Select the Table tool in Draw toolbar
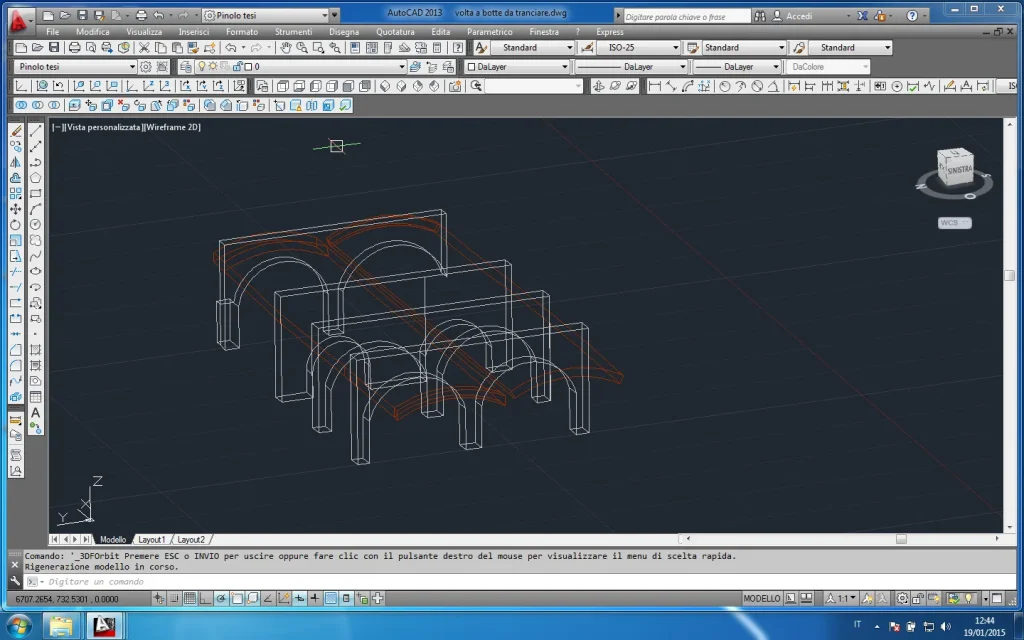The width and height of the screenshot is (1024, 640). 35,397
